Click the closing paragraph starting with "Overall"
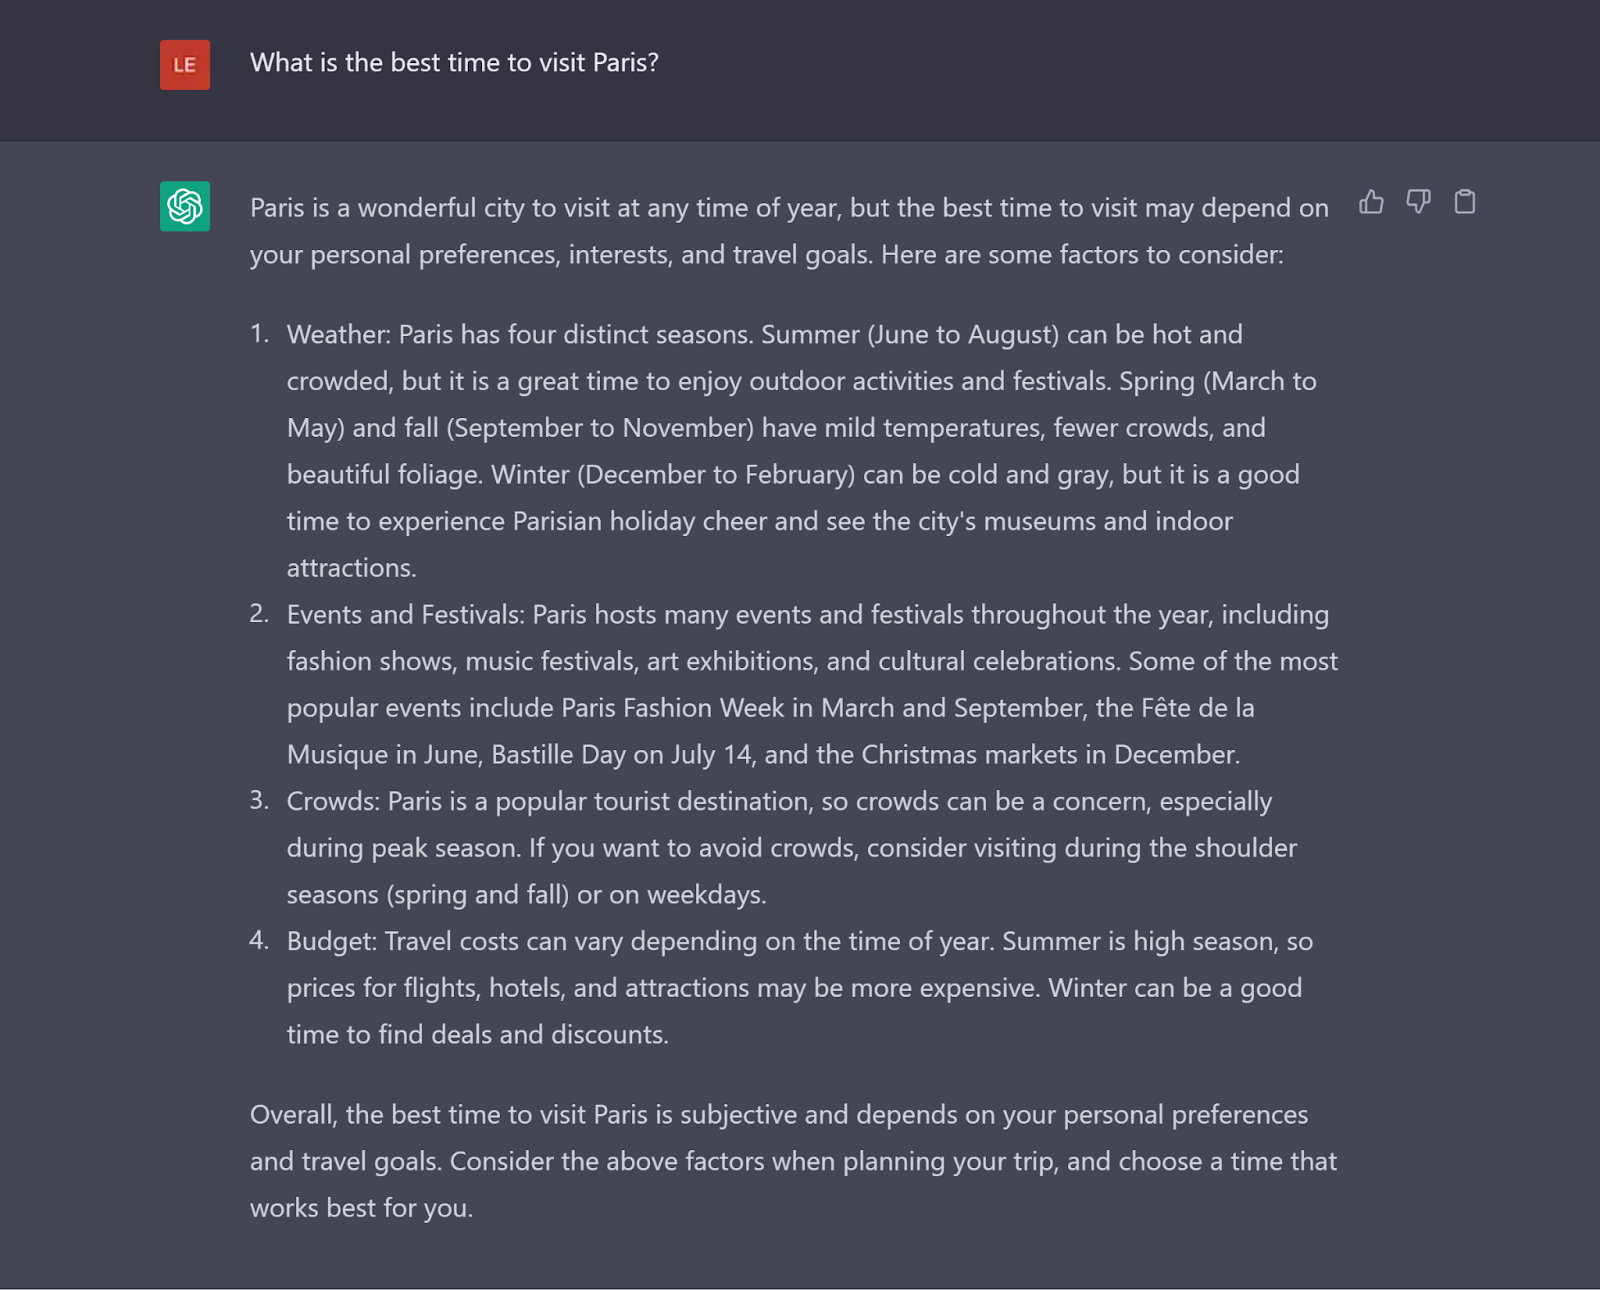1600x1290 pixels. click(792, 1161)
